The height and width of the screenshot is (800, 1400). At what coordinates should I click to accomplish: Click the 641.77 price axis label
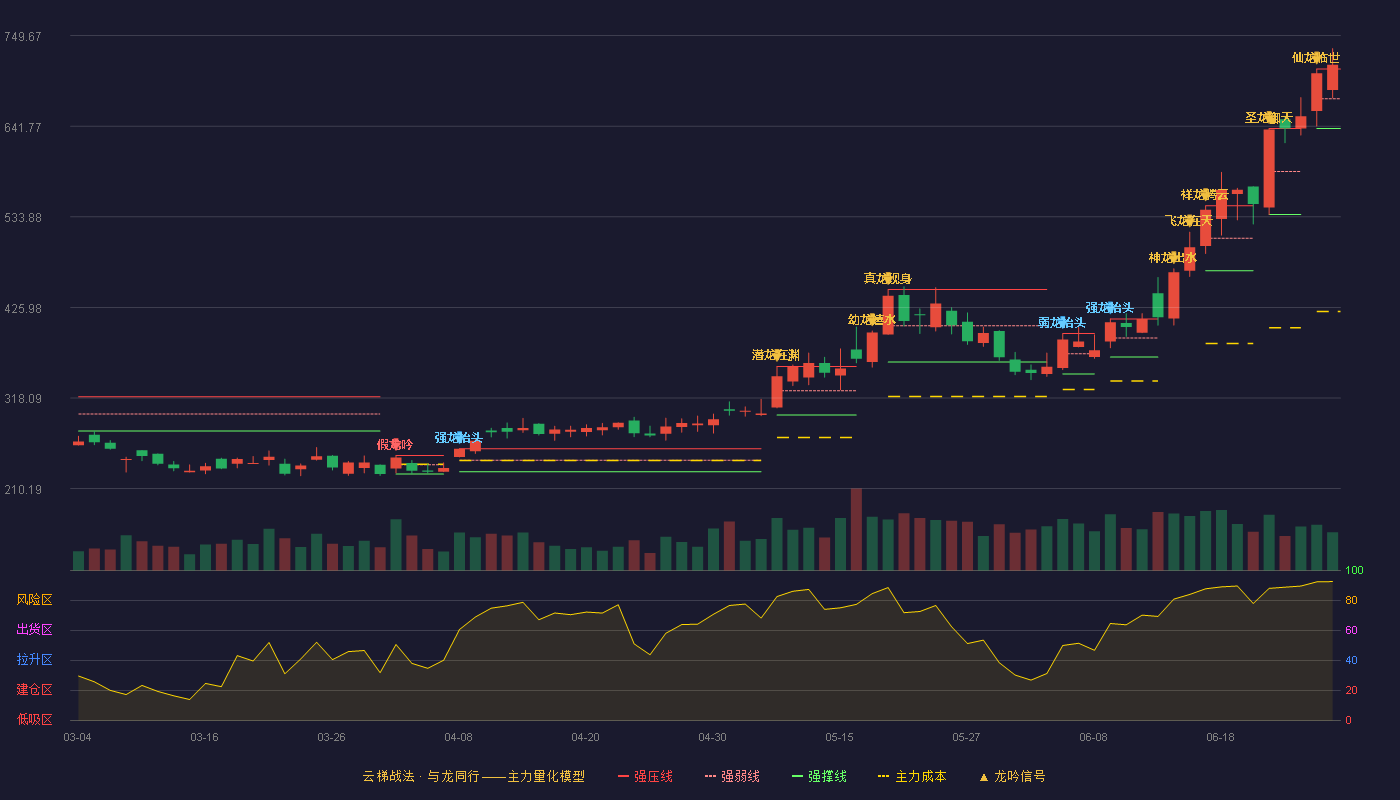(22, 127)
